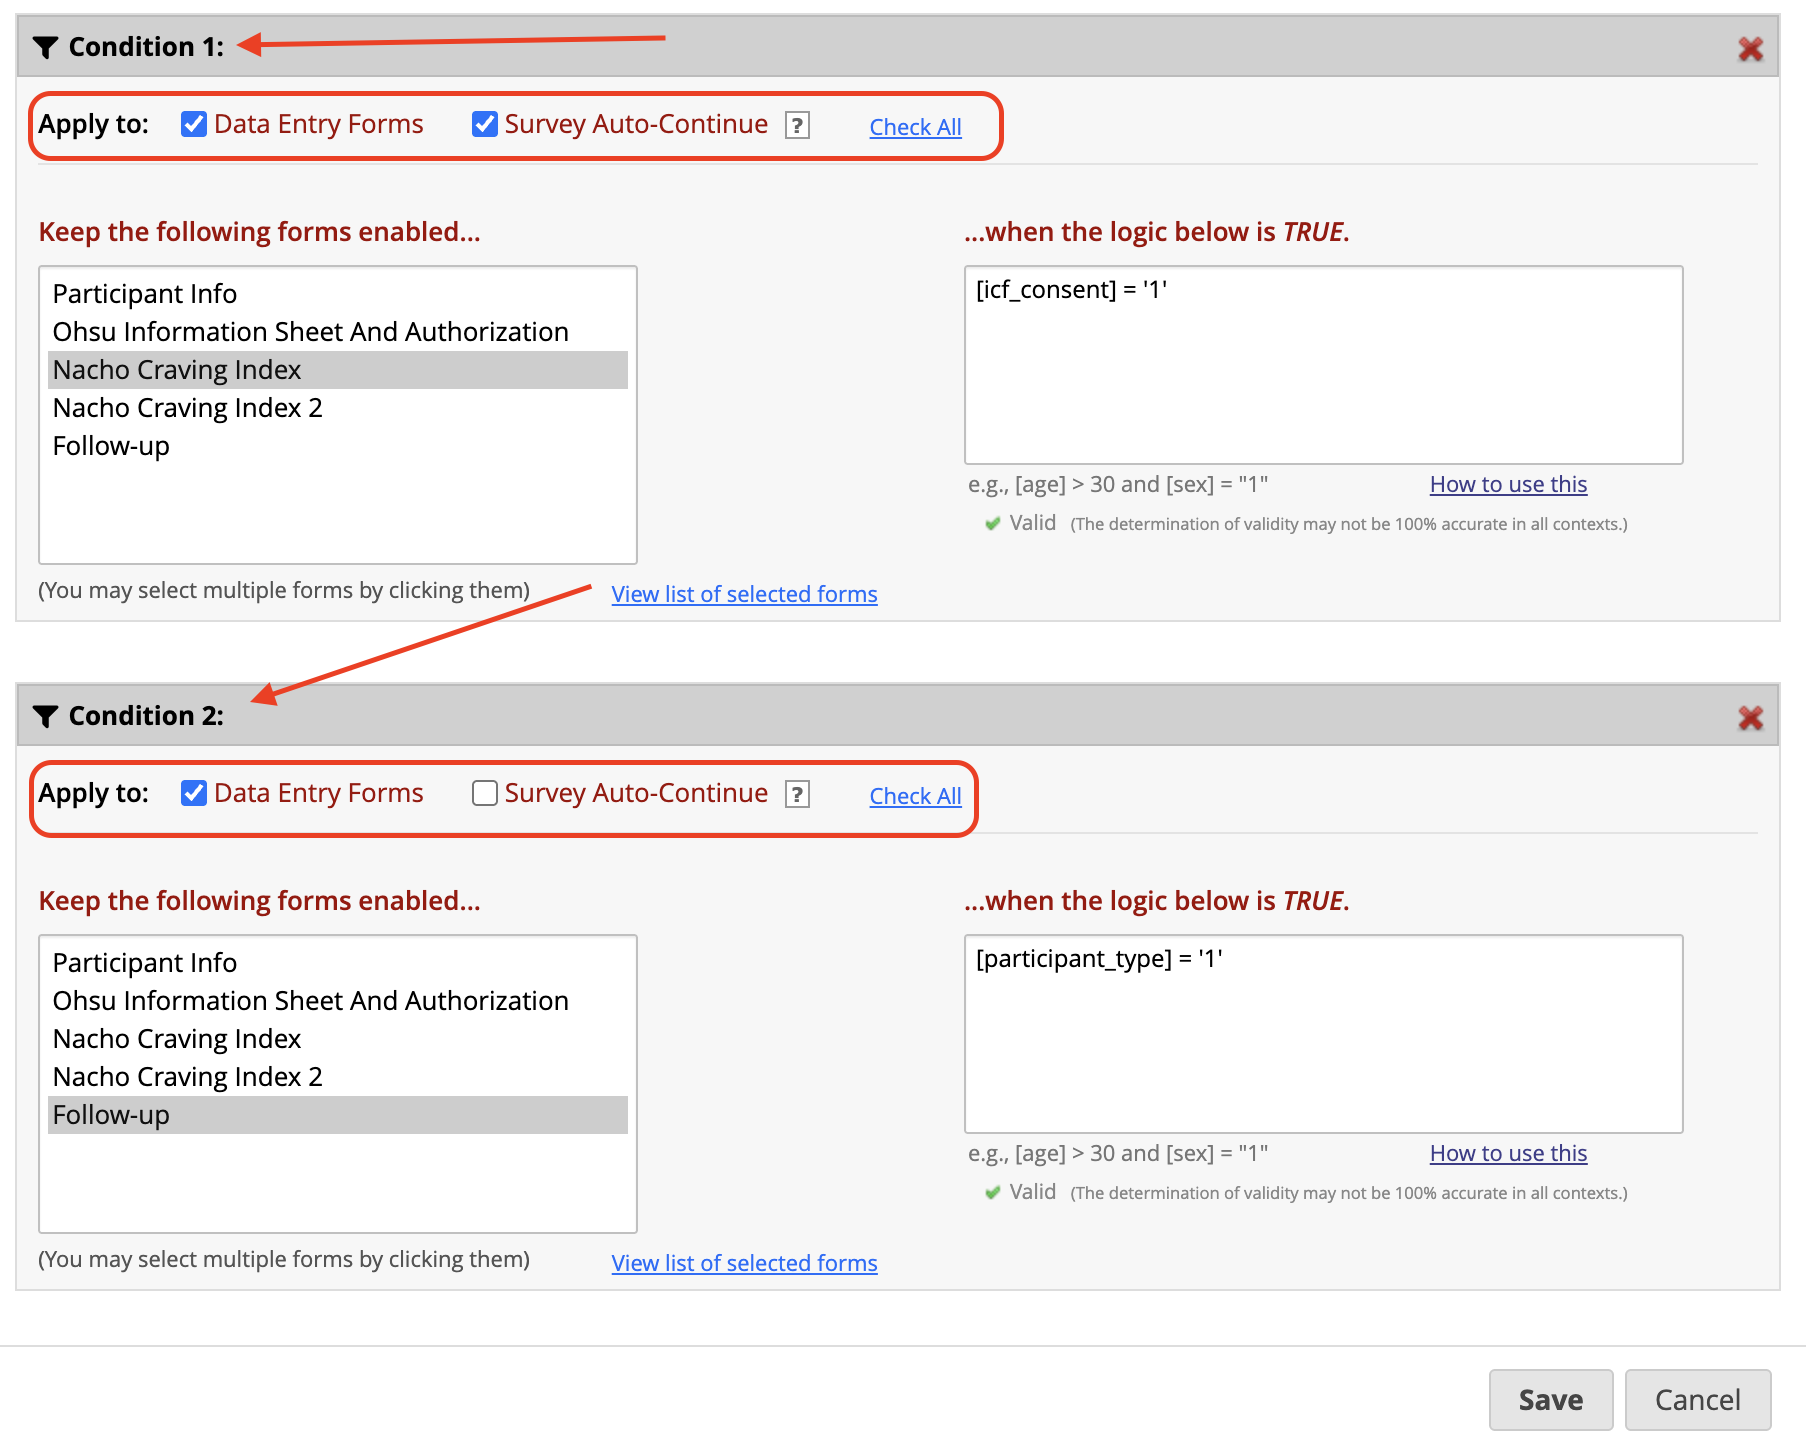
Task: Open Survey Auto-Continue help icon in Condition 1
Action: (x=797, y=125)
